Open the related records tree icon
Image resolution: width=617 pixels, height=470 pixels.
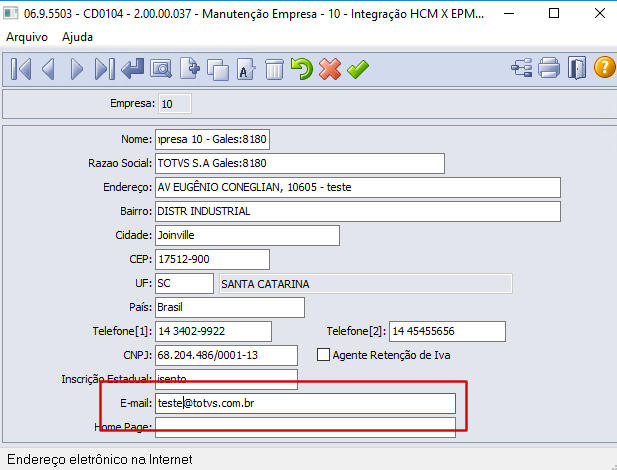(521, 68)
